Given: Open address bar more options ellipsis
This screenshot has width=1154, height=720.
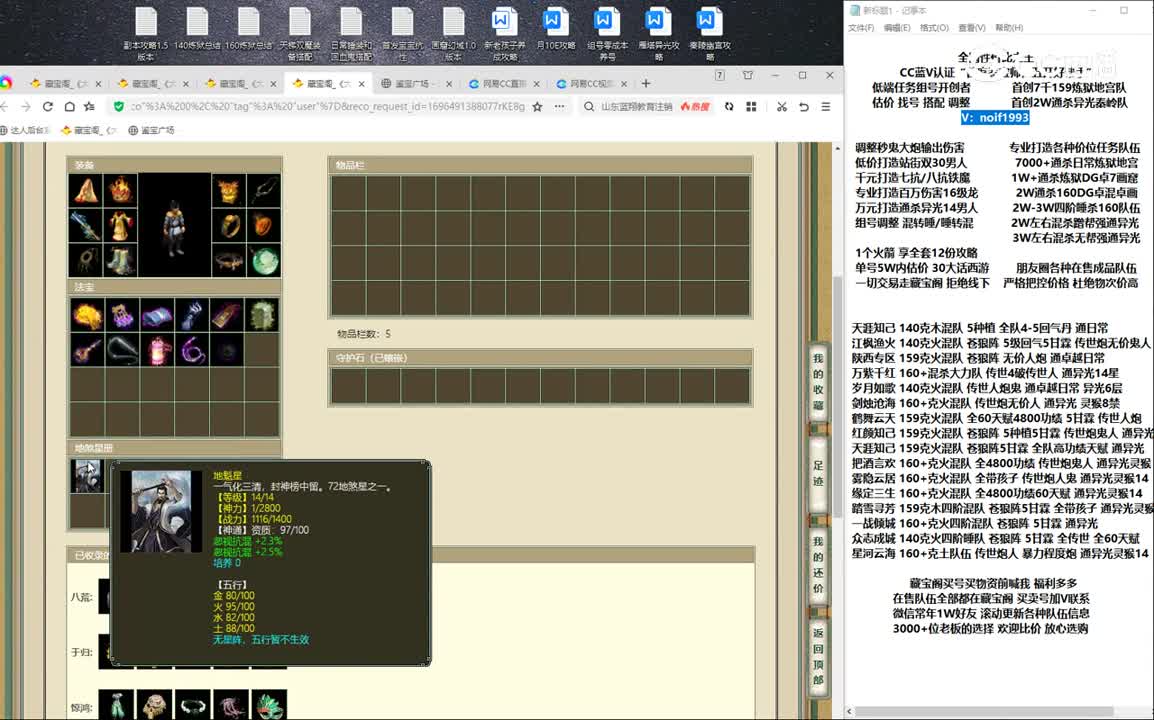Looking at the screenshot, I should click(559, 107).
